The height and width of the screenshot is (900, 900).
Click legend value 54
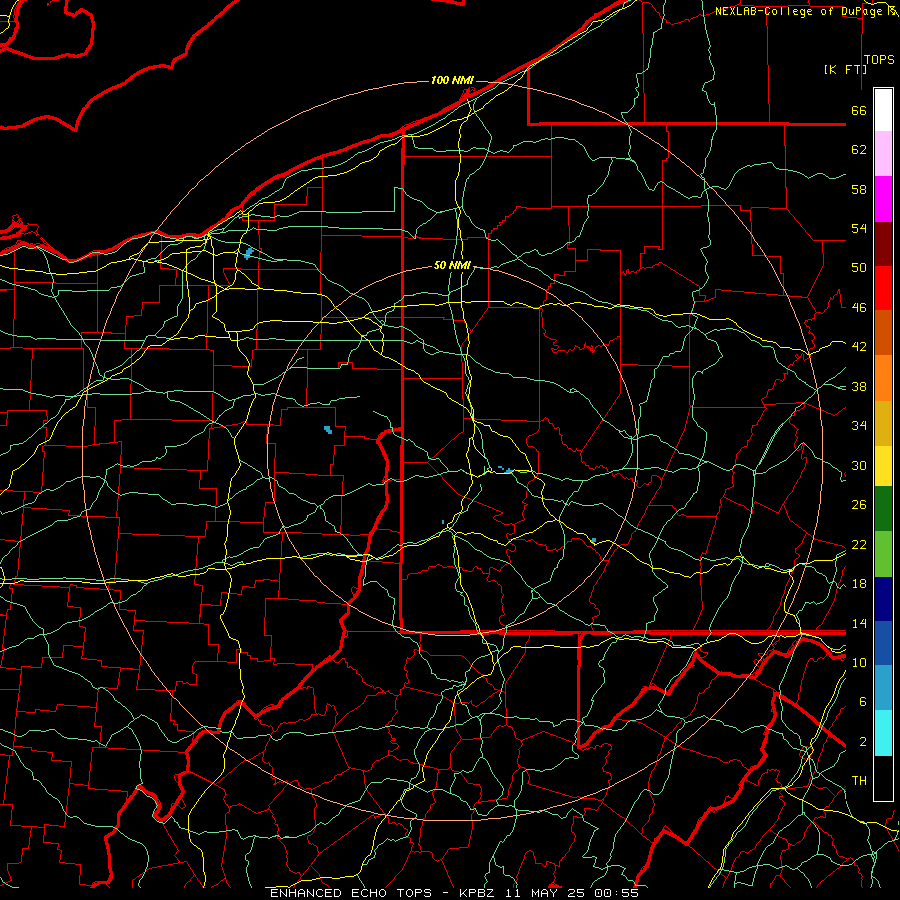pos(859,228)
